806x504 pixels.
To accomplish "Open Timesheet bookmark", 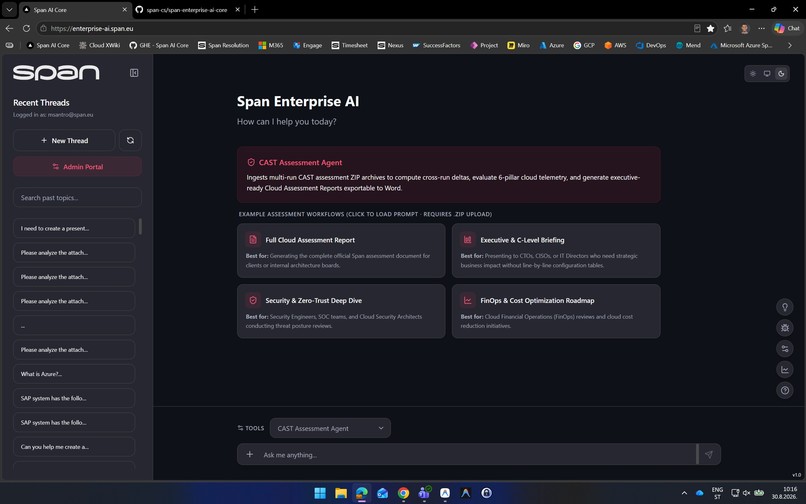I will (x=350, y=45).
